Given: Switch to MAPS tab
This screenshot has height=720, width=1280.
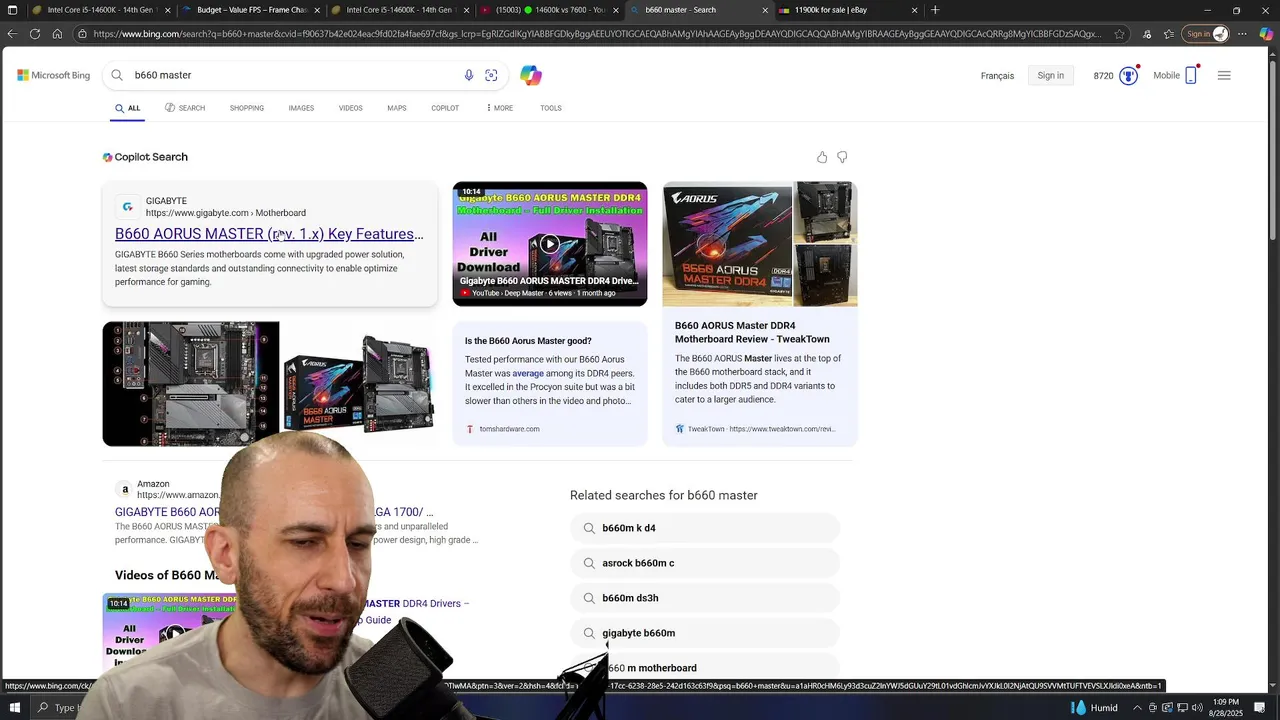Looking at the screenshot, I should (x=397, y=108).
